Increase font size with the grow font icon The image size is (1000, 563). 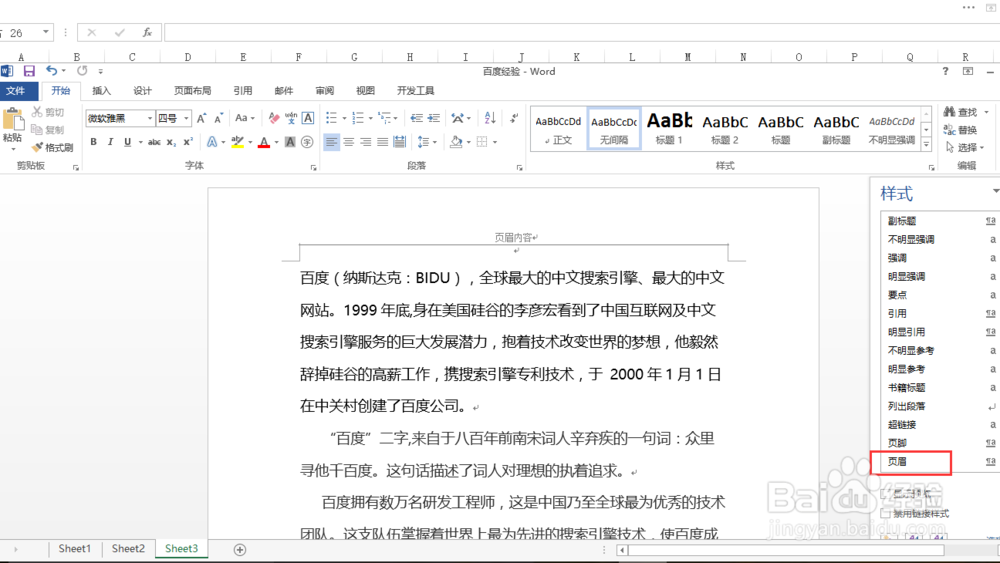tap(202, 119)
